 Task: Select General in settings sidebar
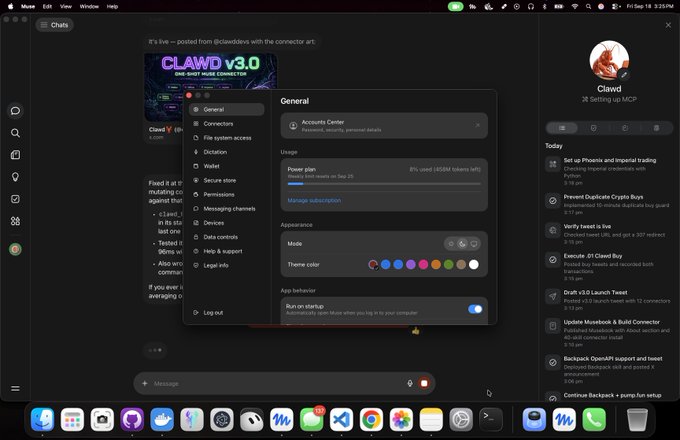[226, 109]
